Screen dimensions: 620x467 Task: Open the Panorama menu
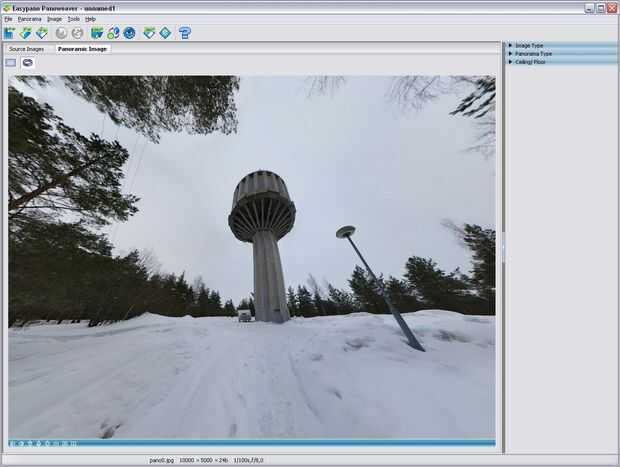click(x=29, y=19)
